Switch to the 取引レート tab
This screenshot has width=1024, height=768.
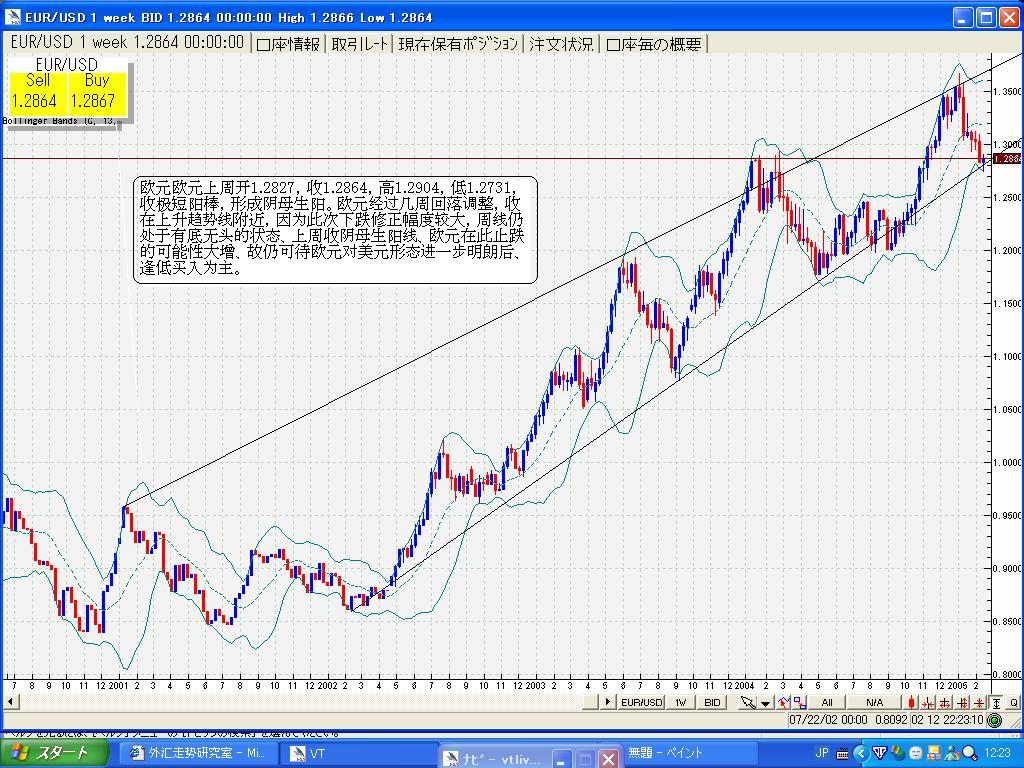359,44
